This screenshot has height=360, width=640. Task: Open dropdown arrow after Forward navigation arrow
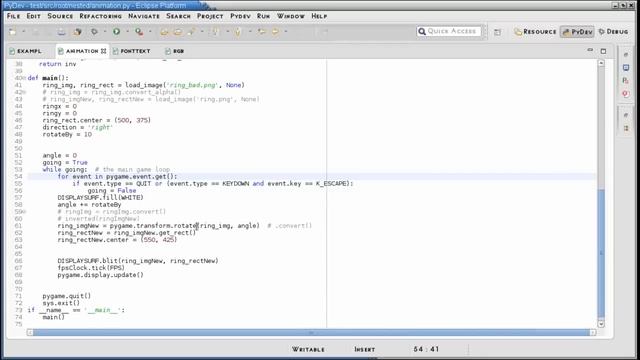286,31
